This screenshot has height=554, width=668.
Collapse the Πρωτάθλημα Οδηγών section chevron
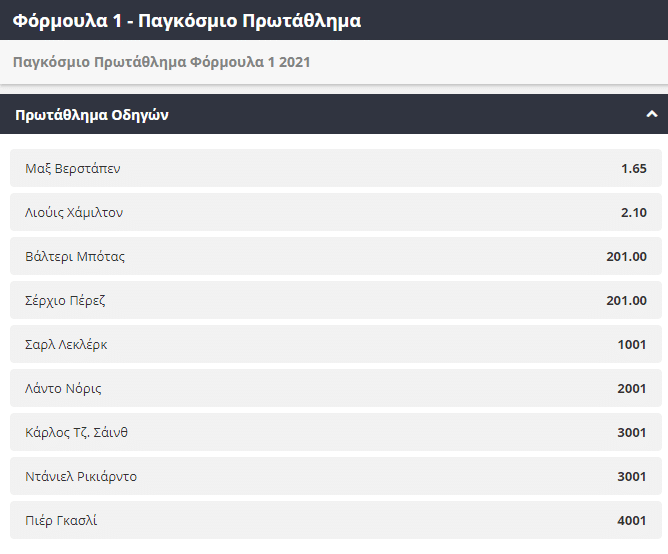(650, 115)
